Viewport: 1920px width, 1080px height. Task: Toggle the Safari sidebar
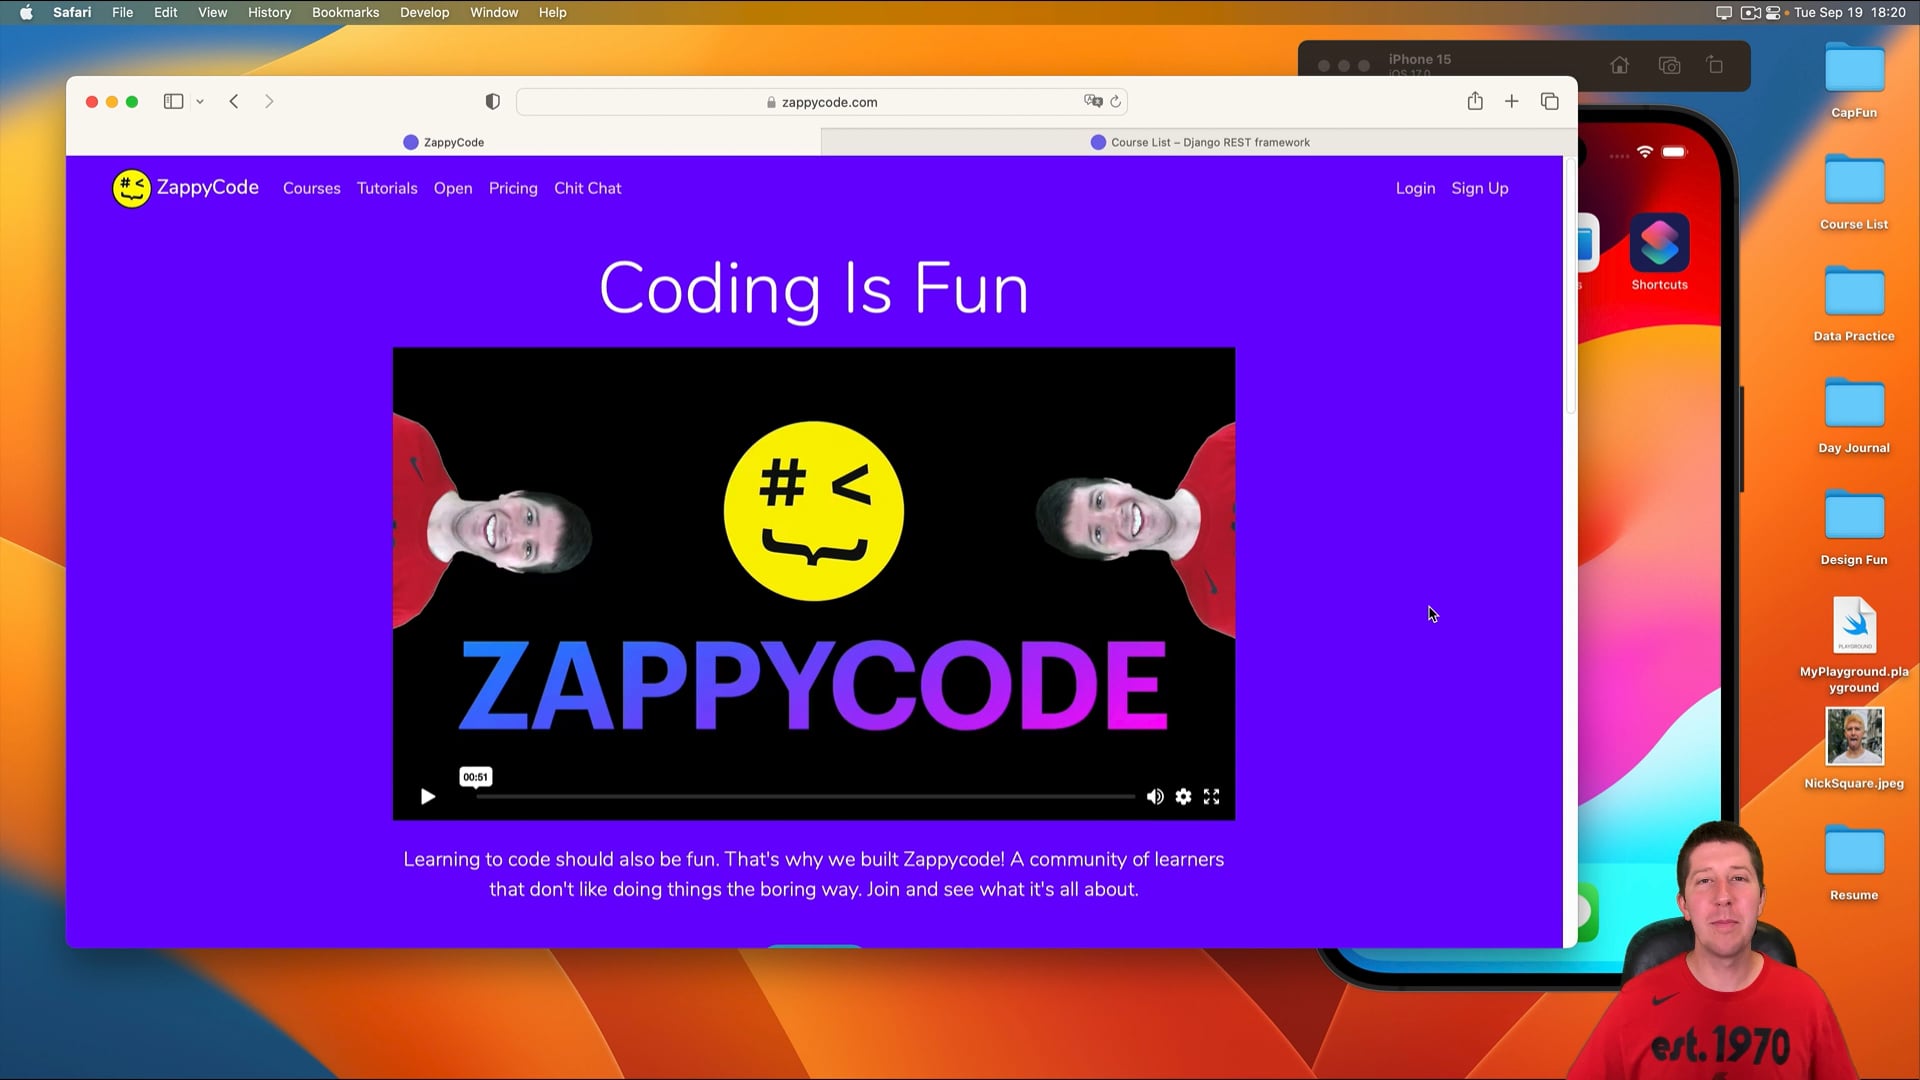tap(173, 101)
